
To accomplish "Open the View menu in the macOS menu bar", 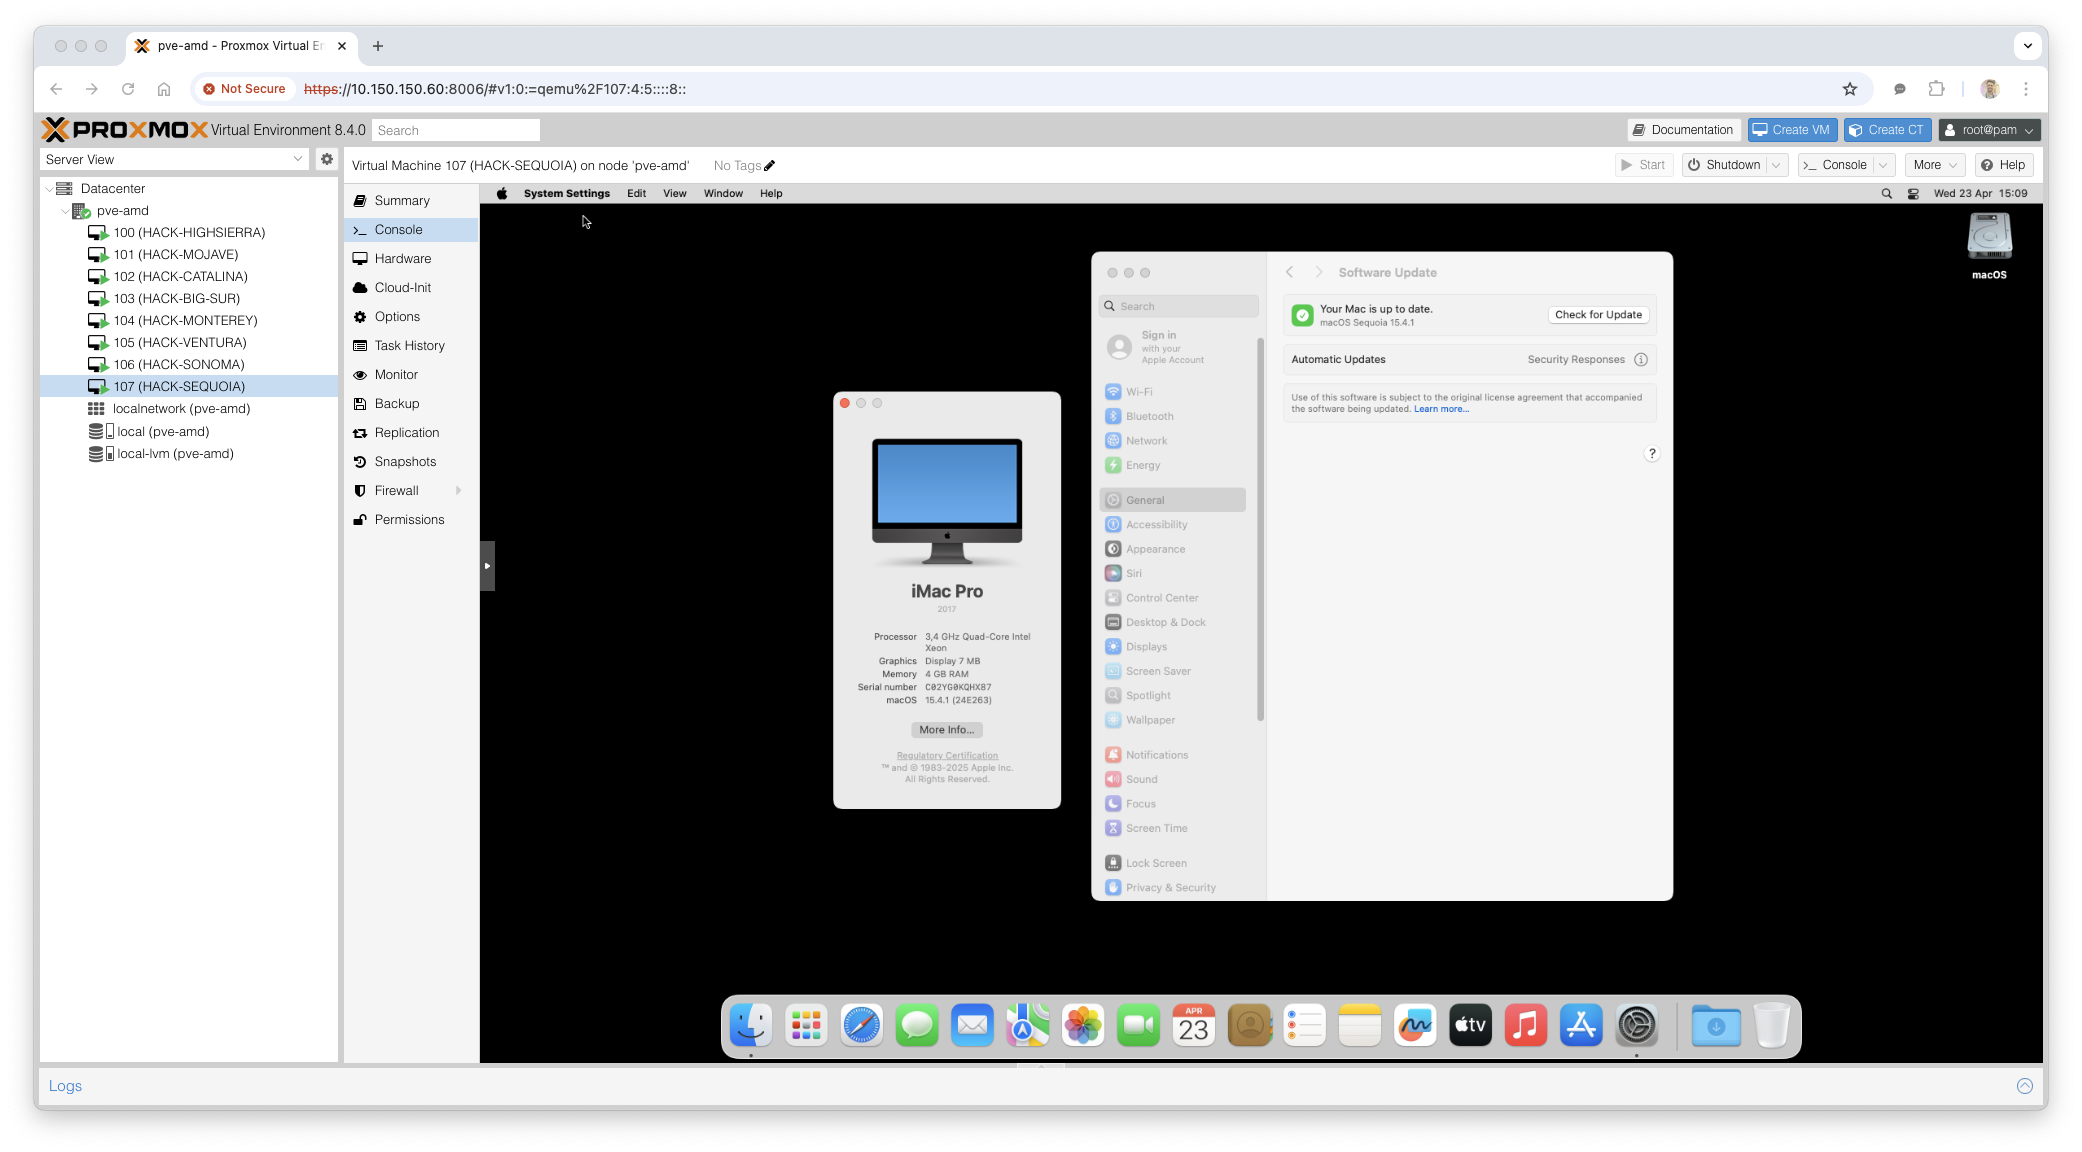I will 674,194.
